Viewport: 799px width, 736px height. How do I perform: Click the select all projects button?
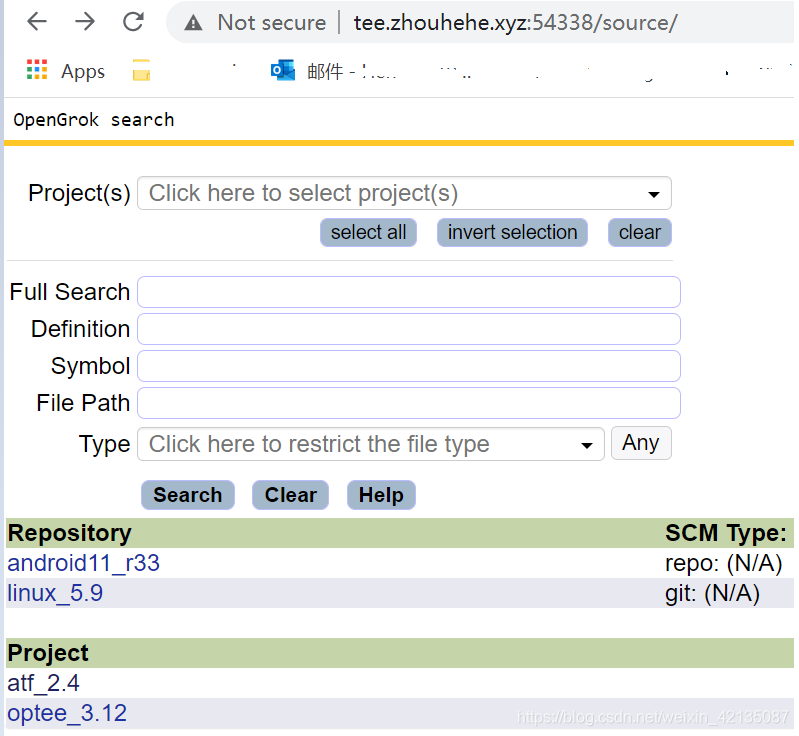coord(368,232)
